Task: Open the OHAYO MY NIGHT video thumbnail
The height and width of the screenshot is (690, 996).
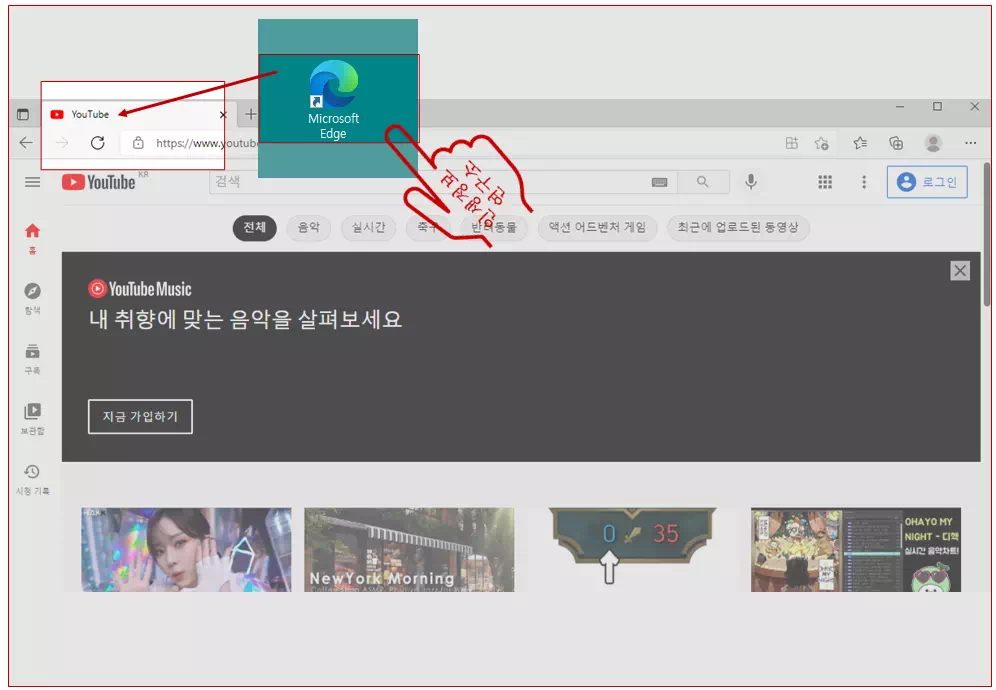Action: pyautogui.click(x=856, y=550)
